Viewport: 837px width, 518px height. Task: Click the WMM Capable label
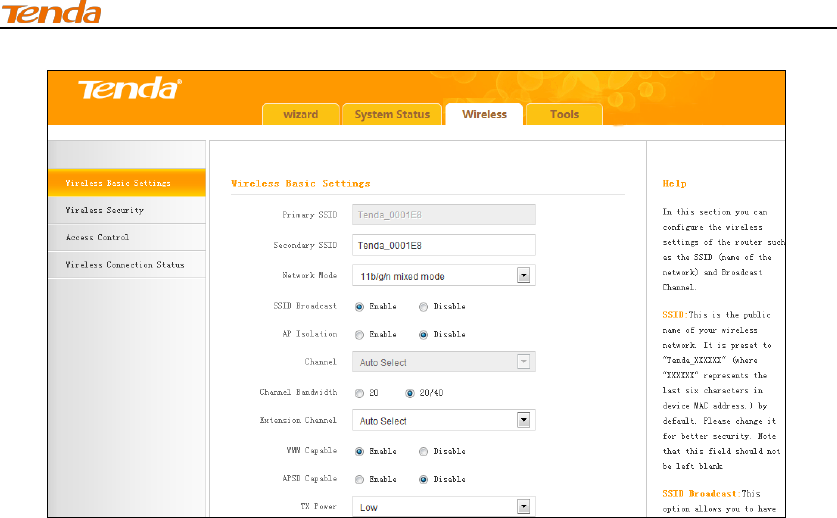(312, 450)
